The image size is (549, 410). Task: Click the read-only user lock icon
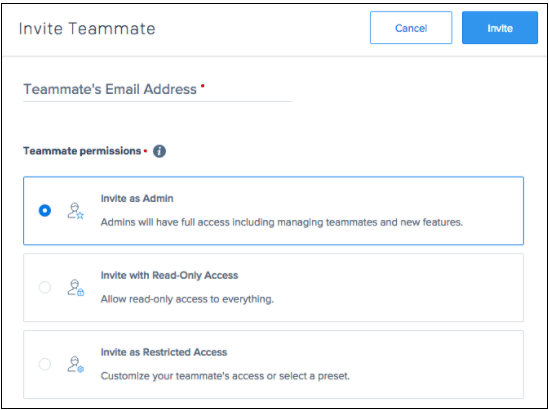(x=75, y=287)
